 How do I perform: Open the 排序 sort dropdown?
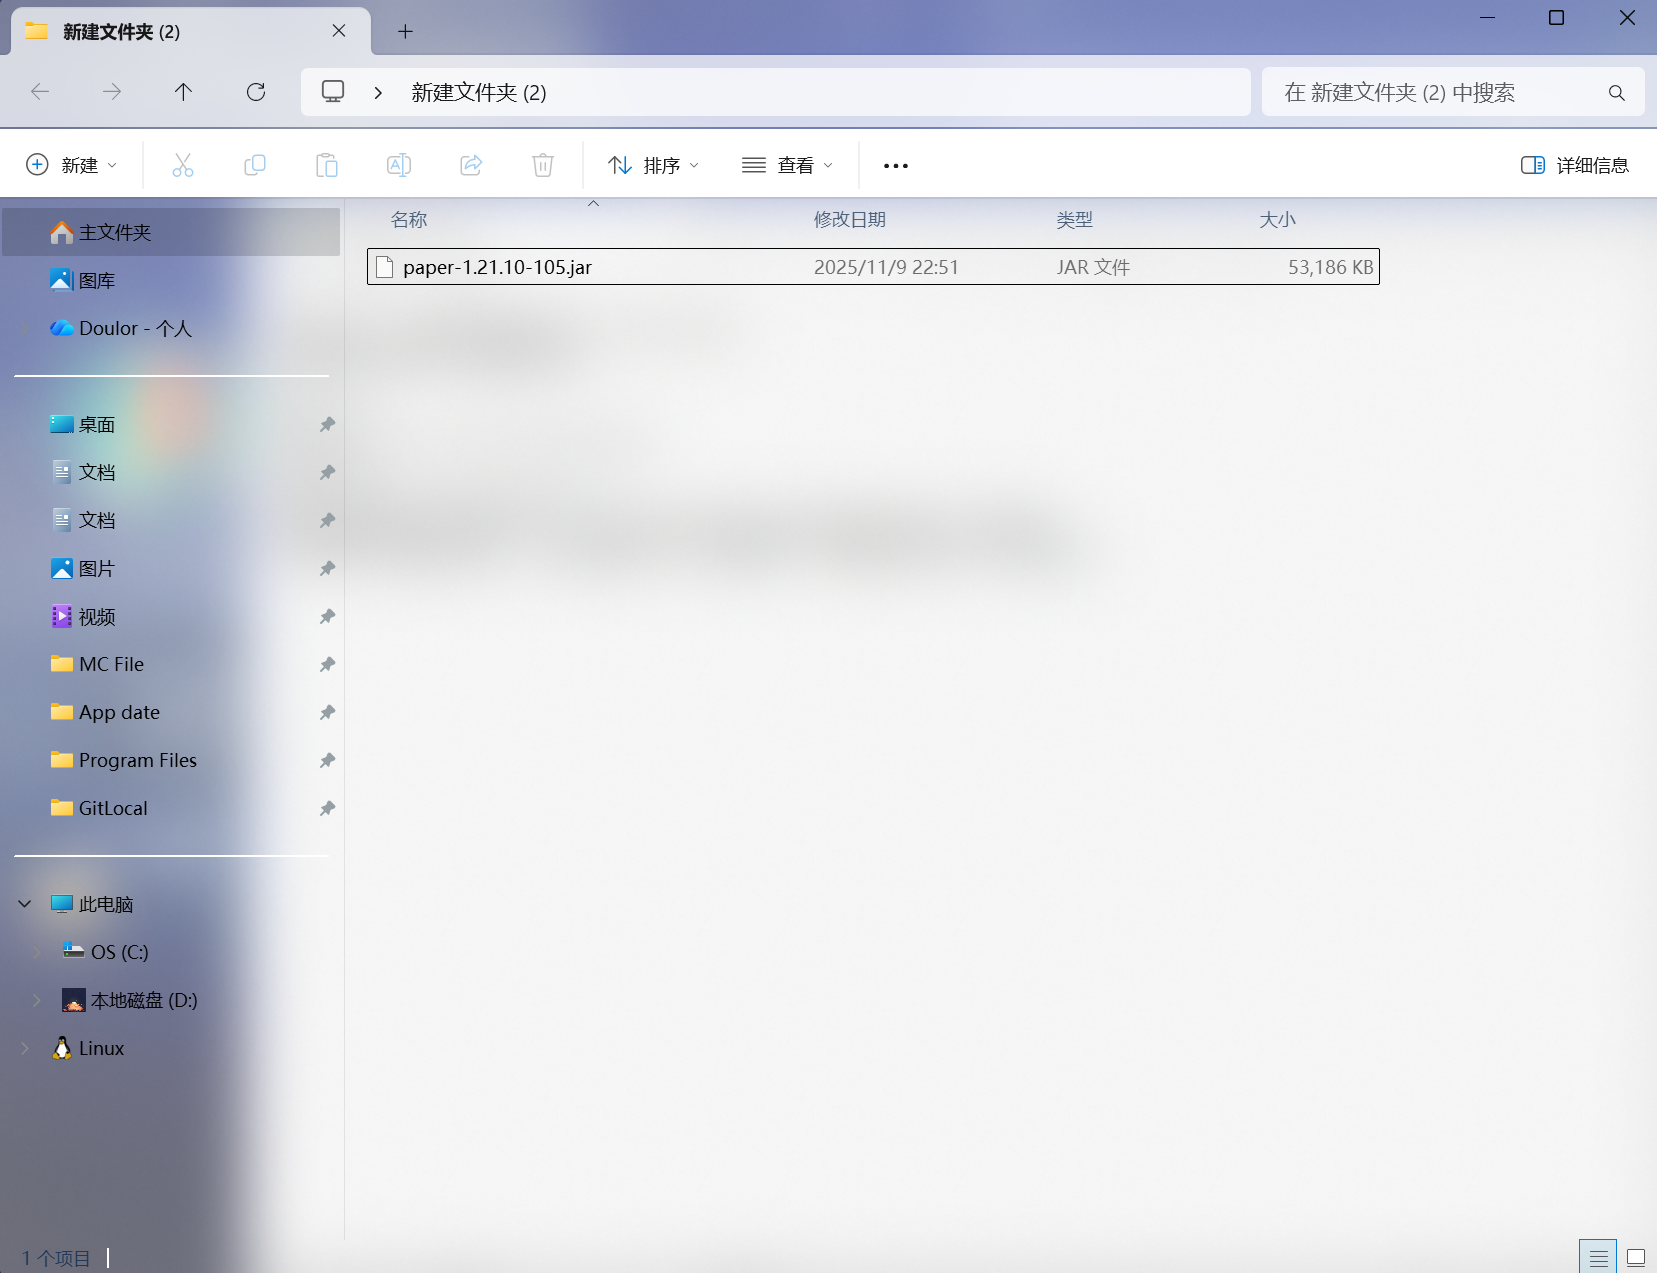coord(654,165)
